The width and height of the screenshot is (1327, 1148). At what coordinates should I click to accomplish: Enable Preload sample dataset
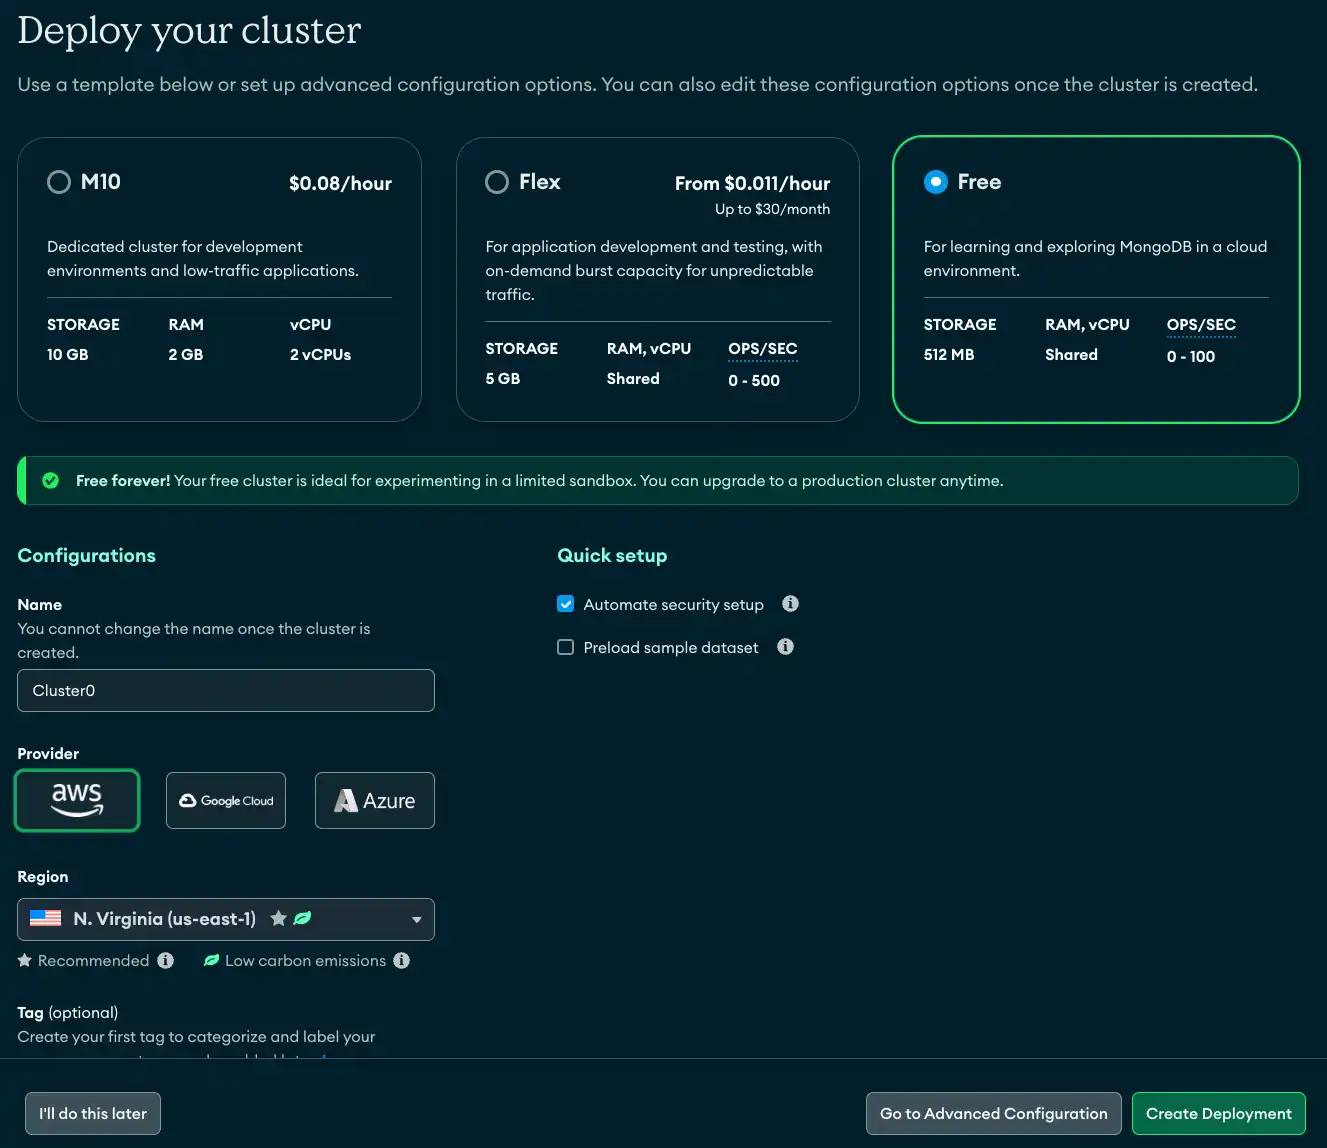pyautogui.click(x=565, y=647)
